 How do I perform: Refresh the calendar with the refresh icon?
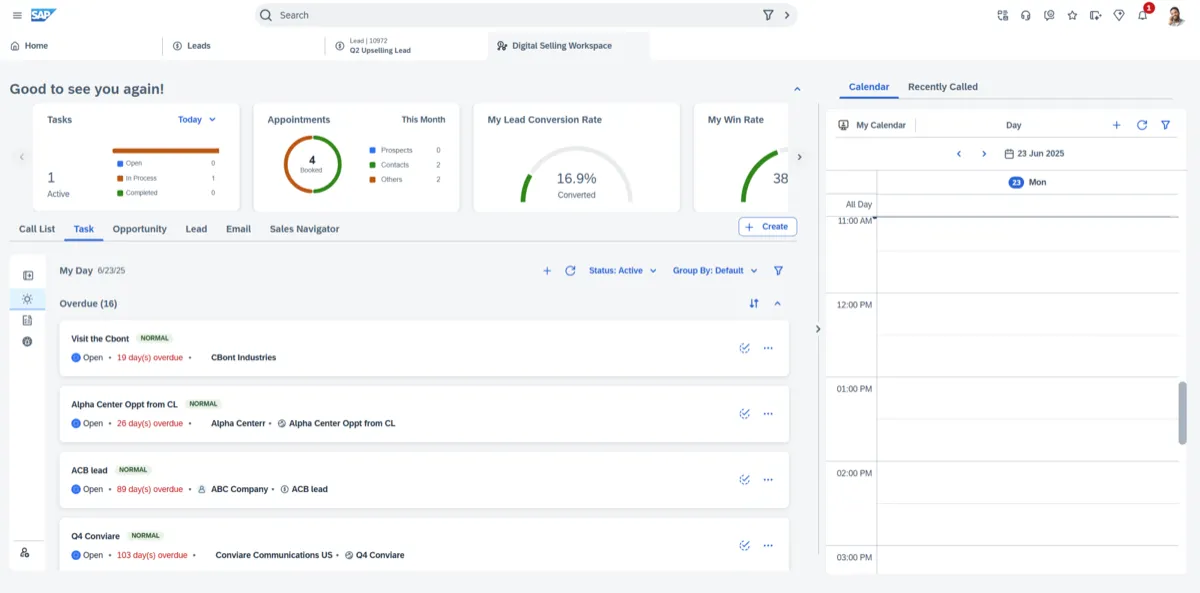coord(1141,124)
